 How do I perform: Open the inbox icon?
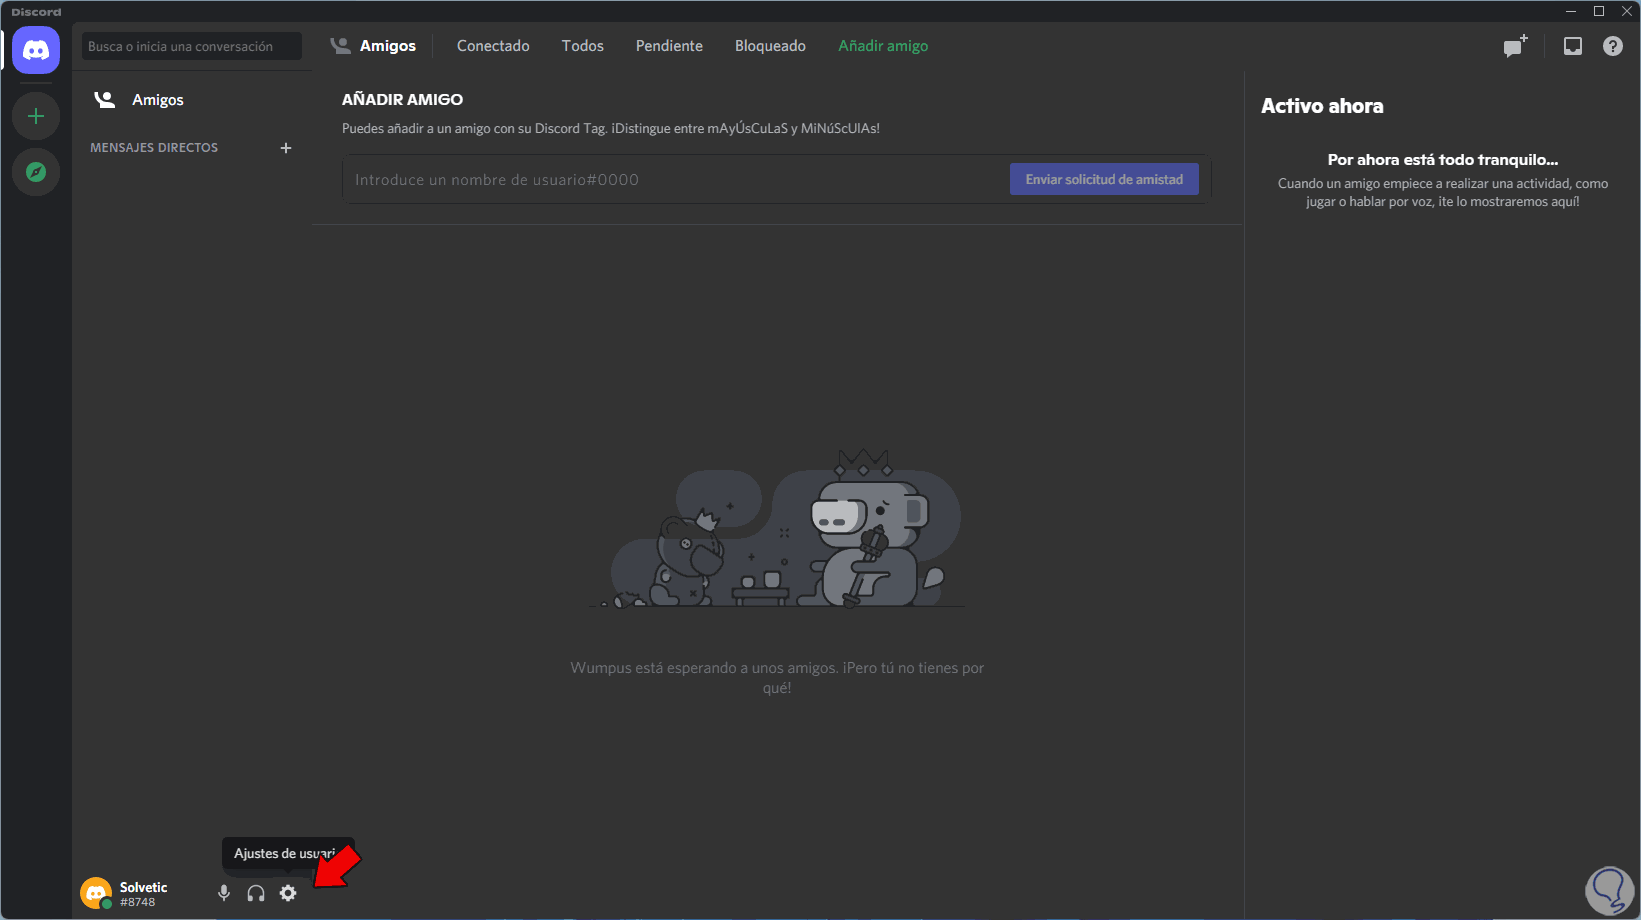[1573, 46]
